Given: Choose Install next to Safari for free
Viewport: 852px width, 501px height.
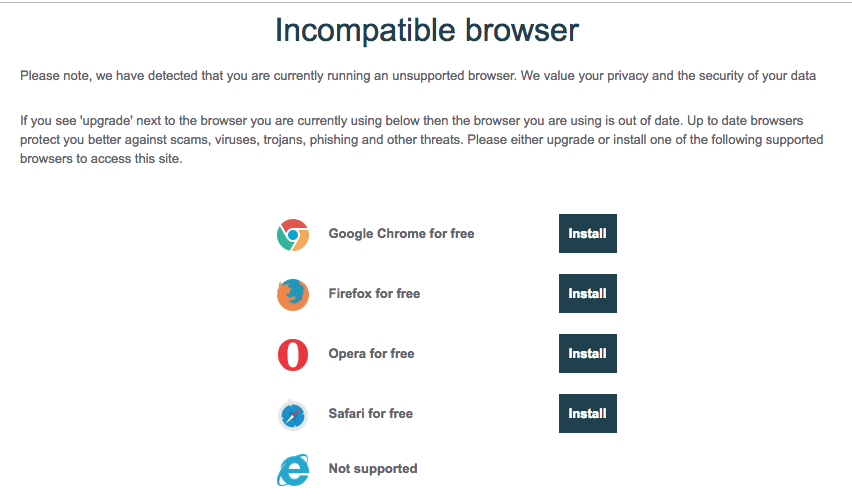Looking at the screenshot, I should click(x=587, y=413).
